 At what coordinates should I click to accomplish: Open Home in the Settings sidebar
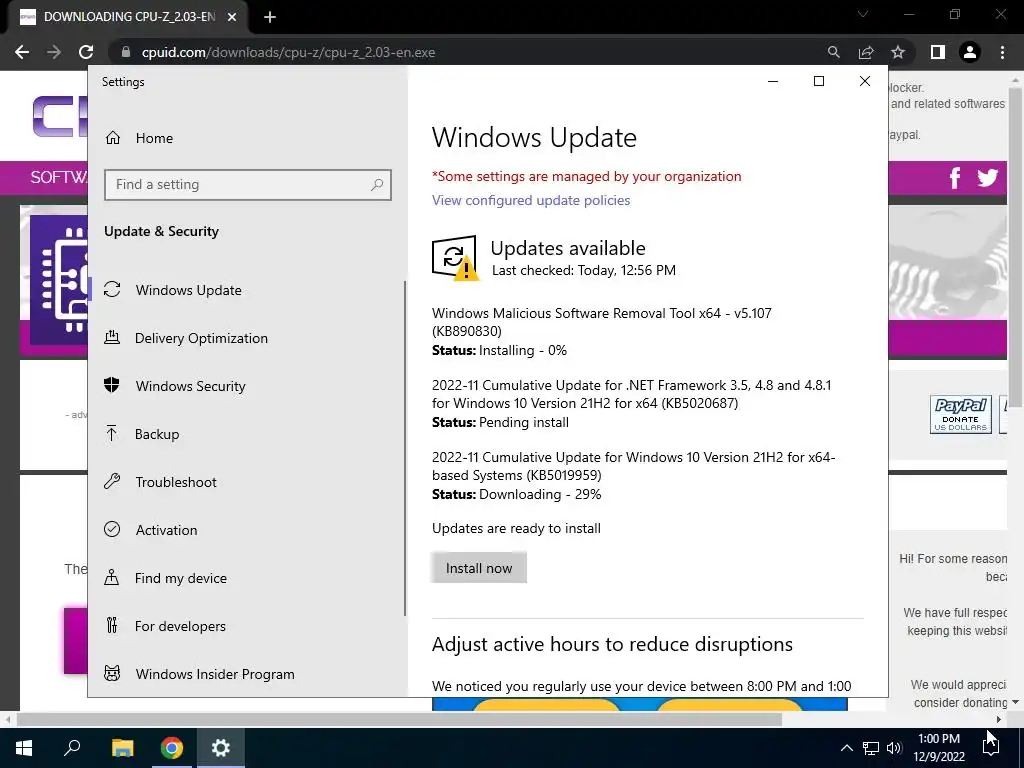(154, 138)
